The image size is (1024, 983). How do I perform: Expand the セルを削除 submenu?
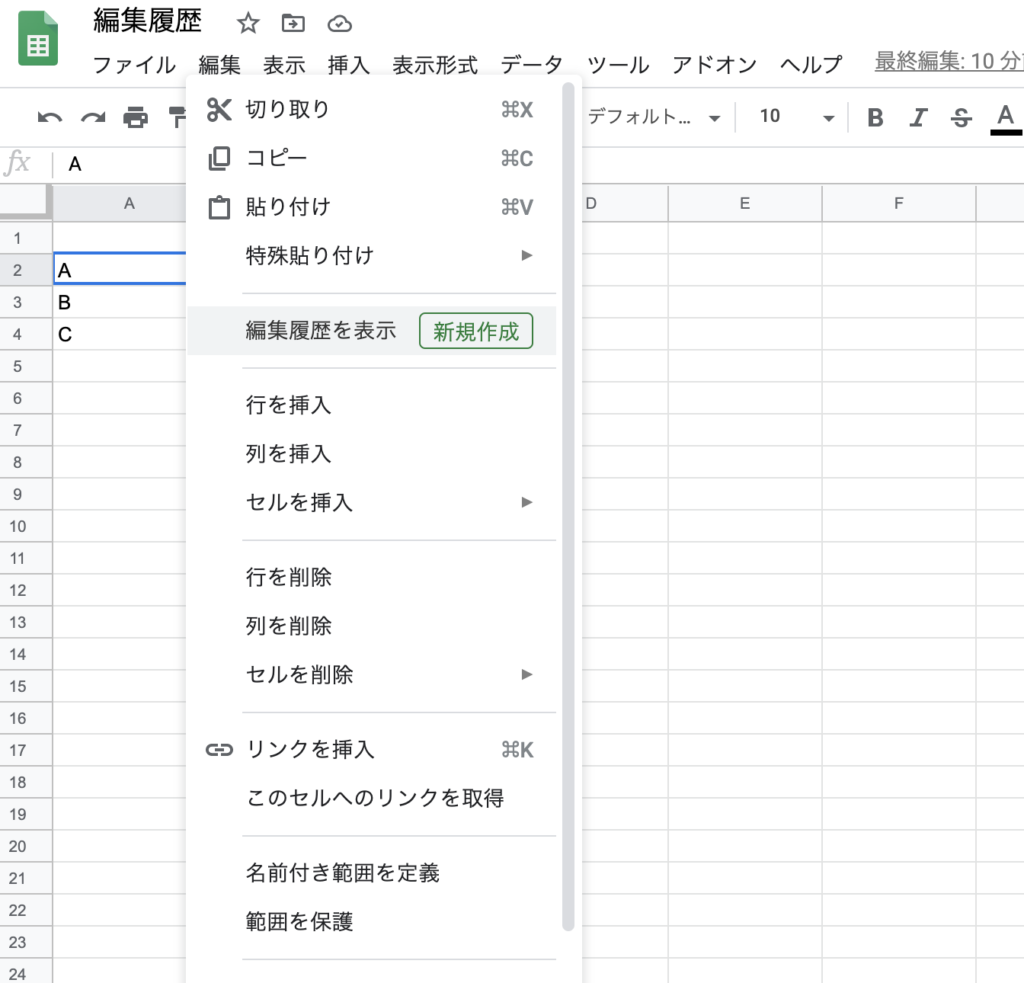(371, 675)
